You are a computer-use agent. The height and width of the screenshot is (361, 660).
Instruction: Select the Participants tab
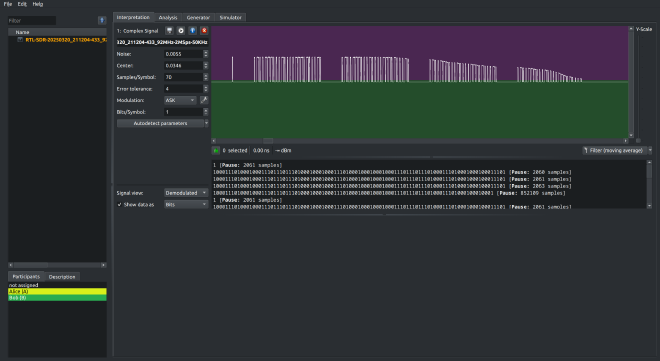(x=26, y=276)
